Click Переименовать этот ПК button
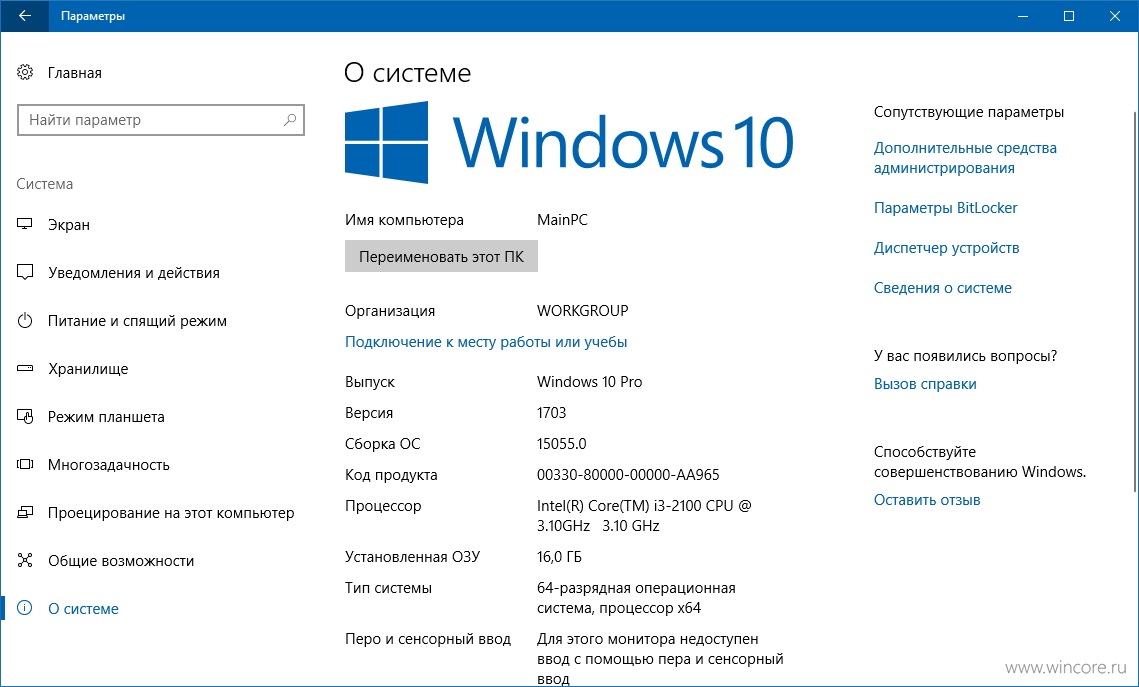Viewport: 1139px width, 687px height. click(x=441, y=256)
